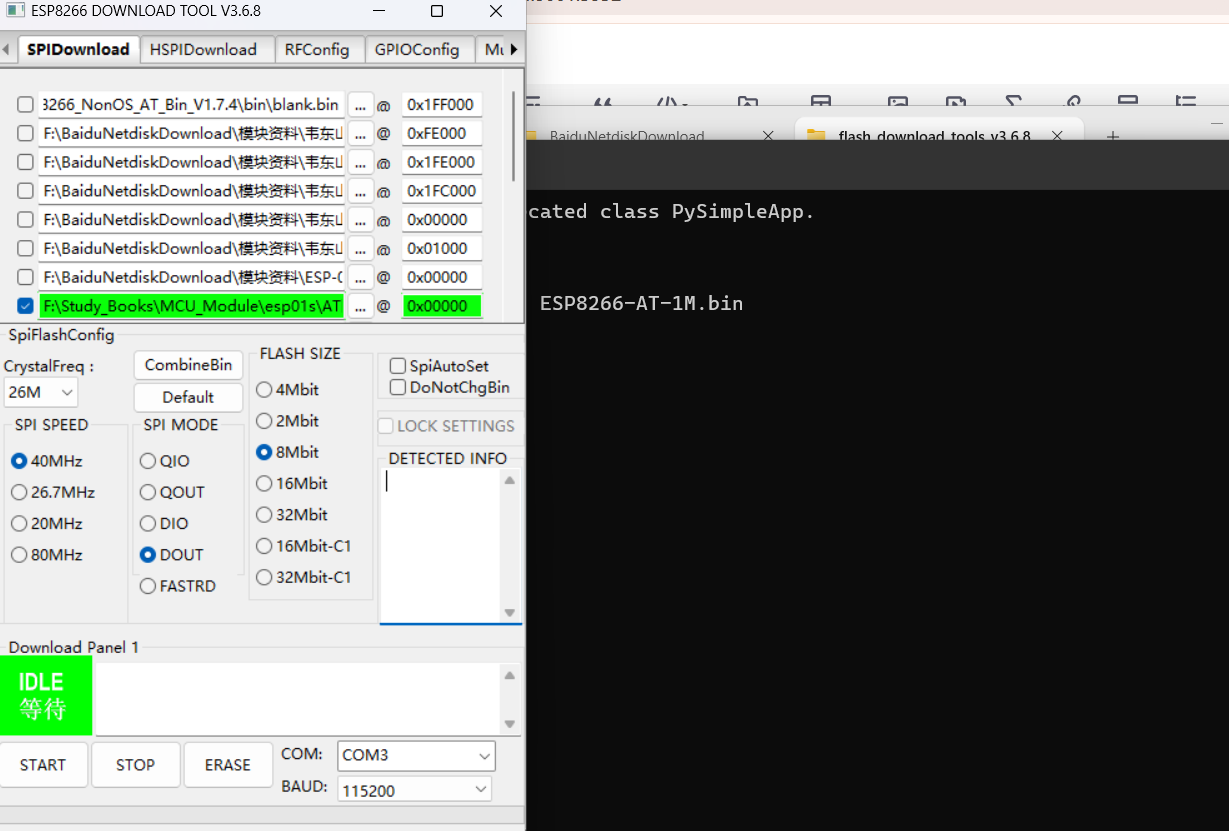This screenshot has height=831, width=1229.
Task: Select 2Mbit flash size
Action: coord(264,421)
